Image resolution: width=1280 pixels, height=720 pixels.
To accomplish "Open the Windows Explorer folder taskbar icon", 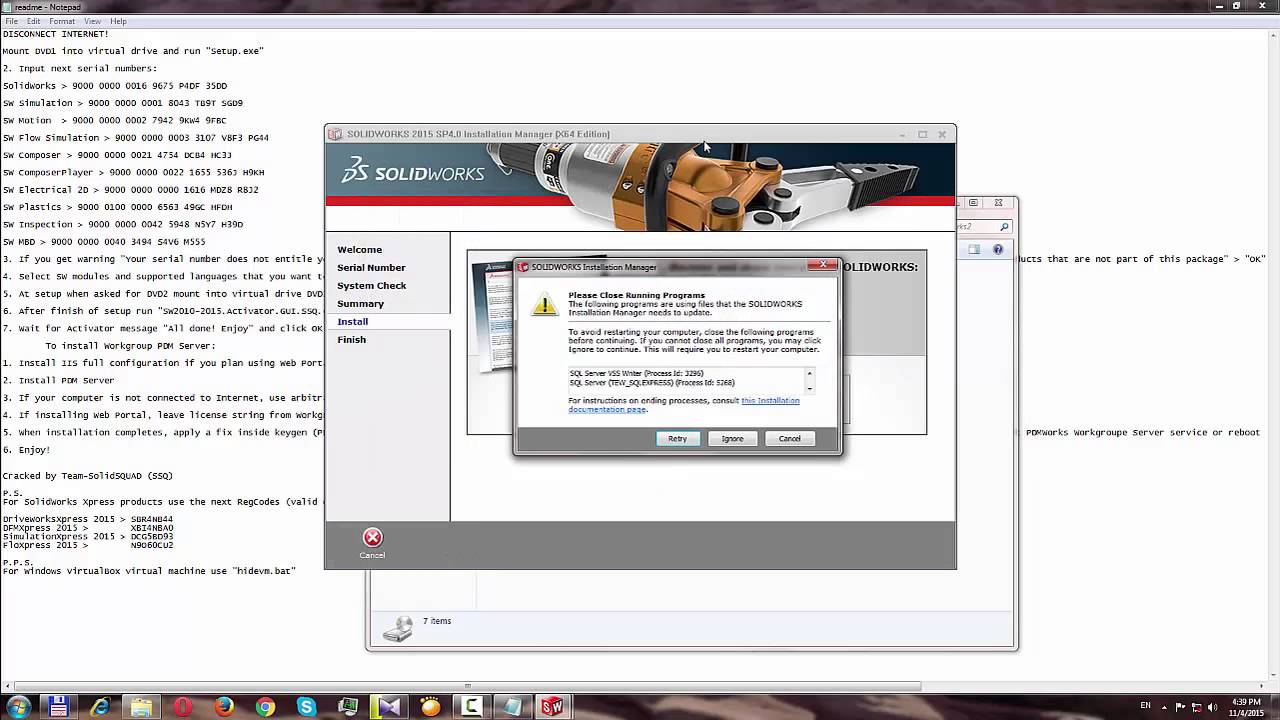I will click(x=141, y=707).
